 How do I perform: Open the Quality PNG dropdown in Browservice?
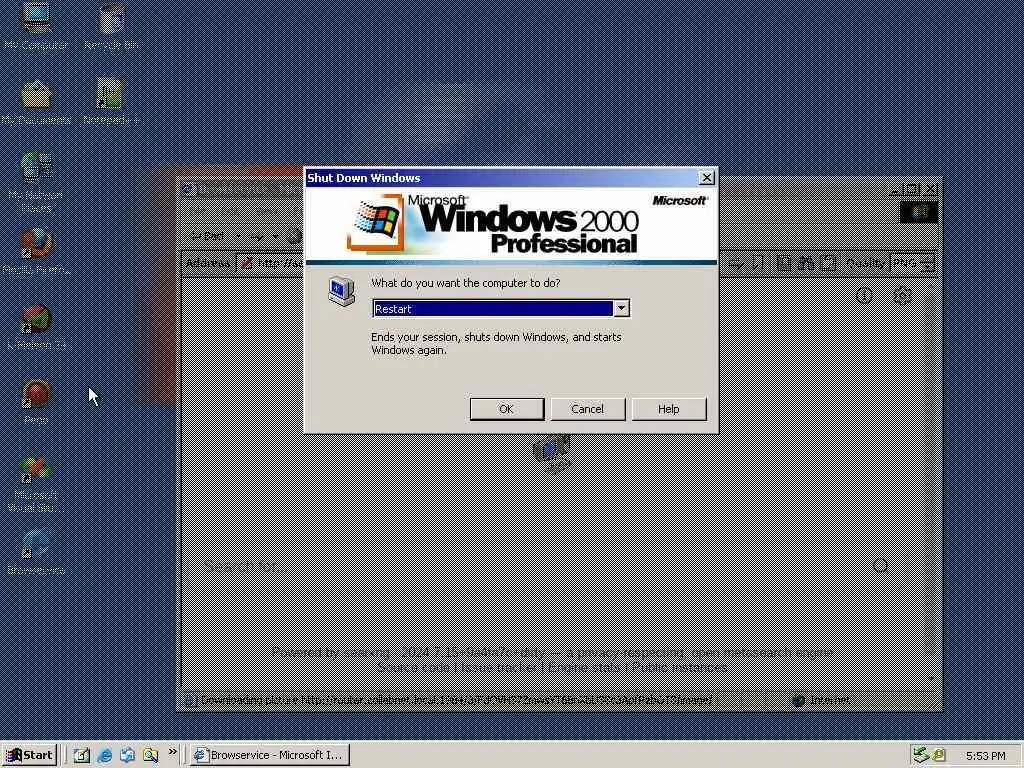click(913, 263)
